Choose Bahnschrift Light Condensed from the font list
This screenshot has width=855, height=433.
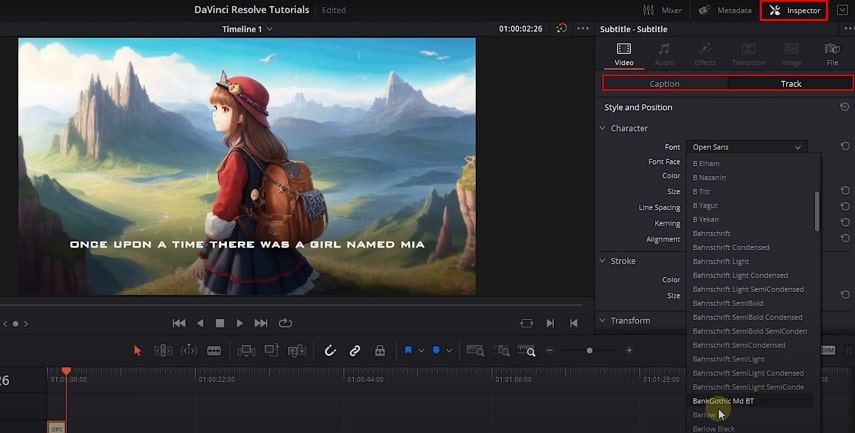coord(740,275)
